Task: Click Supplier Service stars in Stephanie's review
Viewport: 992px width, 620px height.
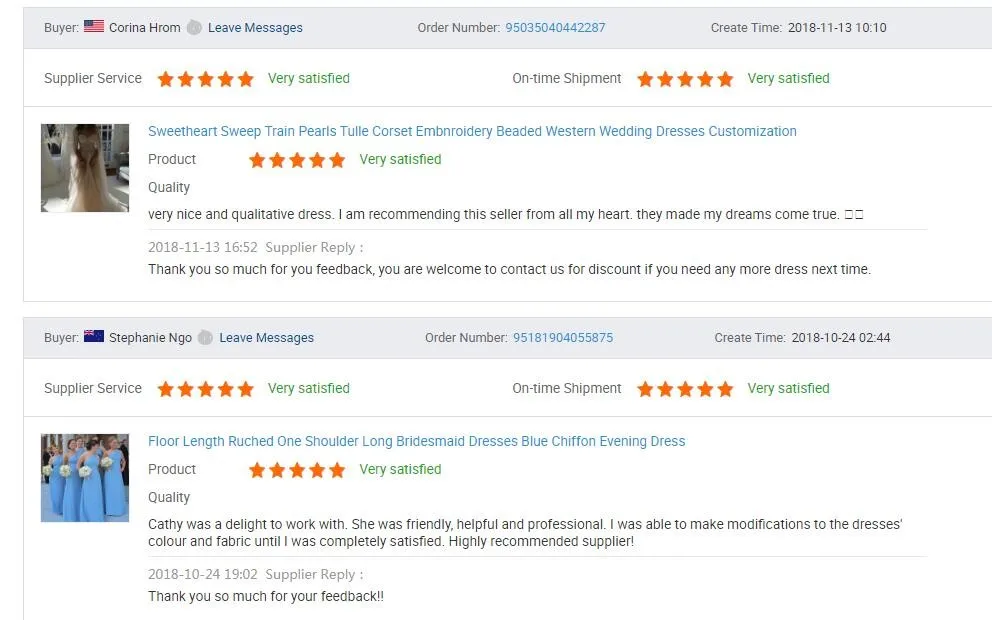Action: 206,389
